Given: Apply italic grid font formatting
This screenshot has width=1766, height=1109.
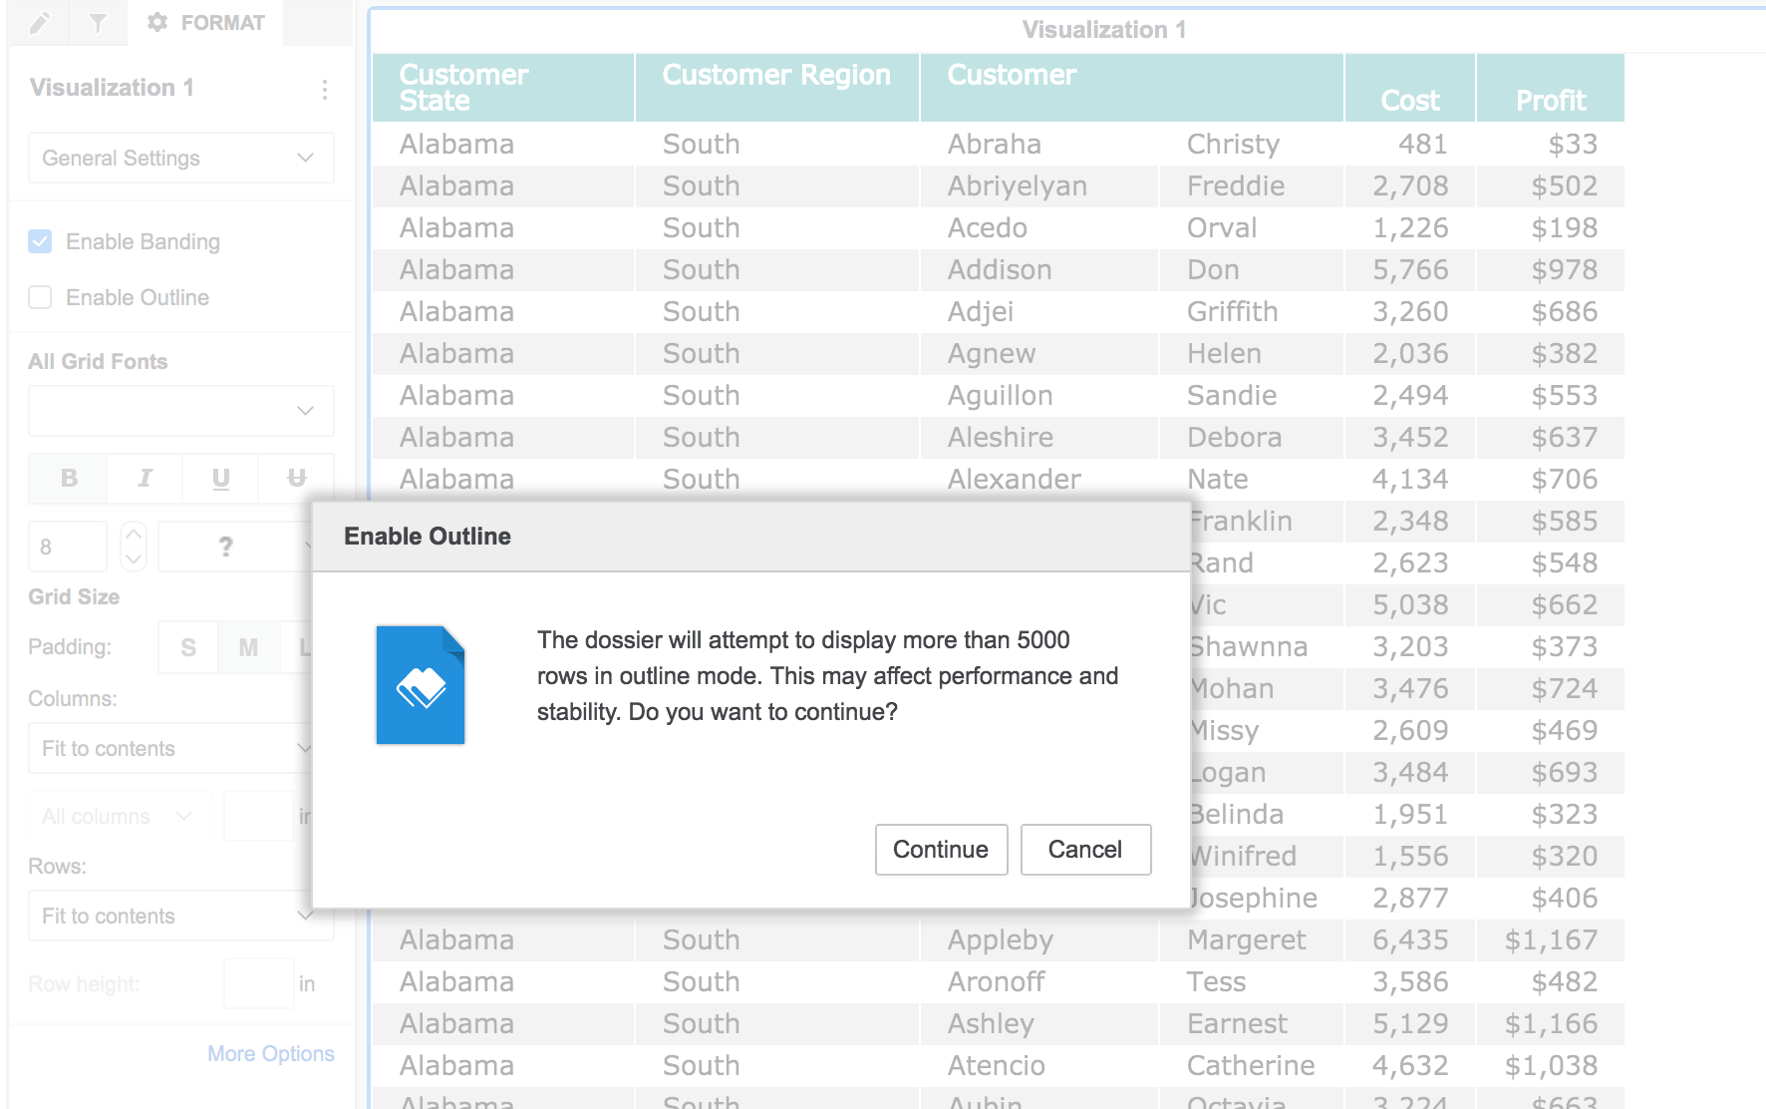Looking at the screenshot, I should pos(143,479).
